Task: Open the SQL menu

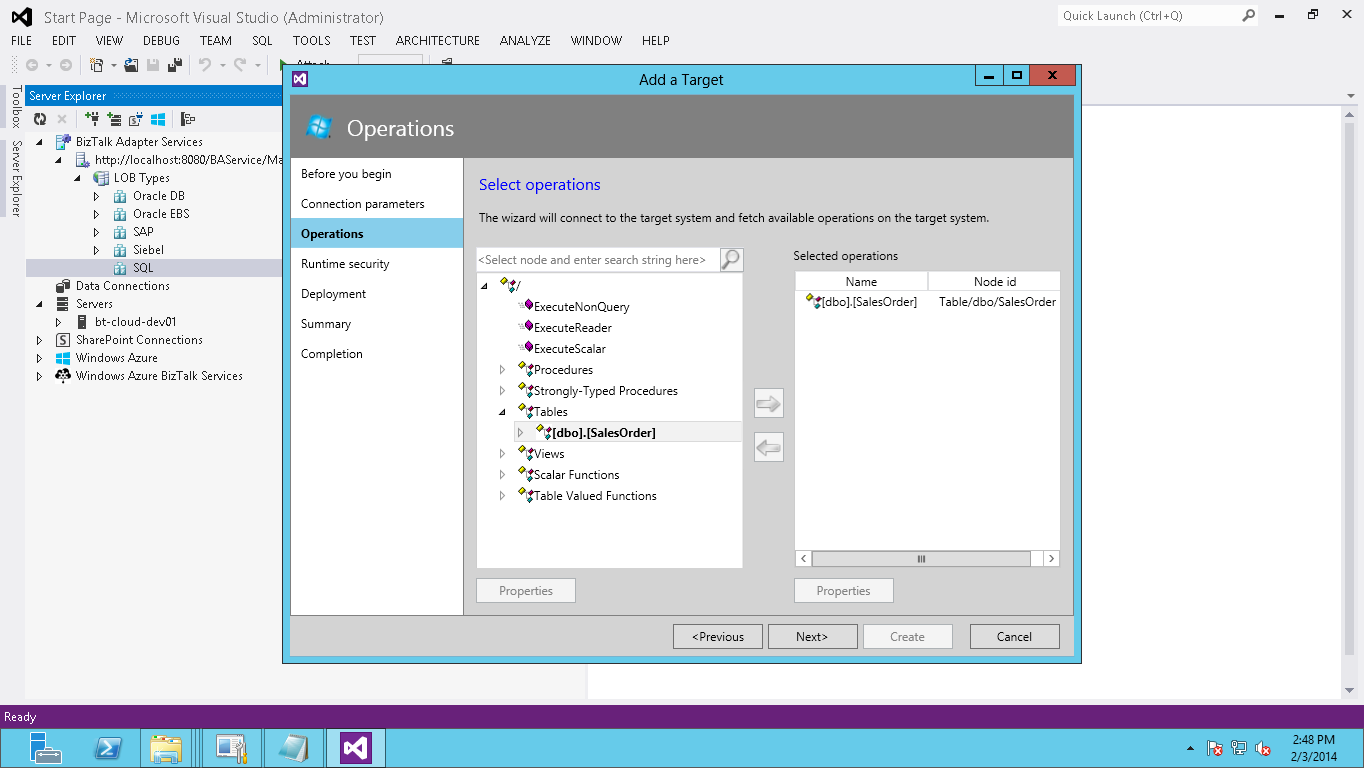Action: (262, 41)
